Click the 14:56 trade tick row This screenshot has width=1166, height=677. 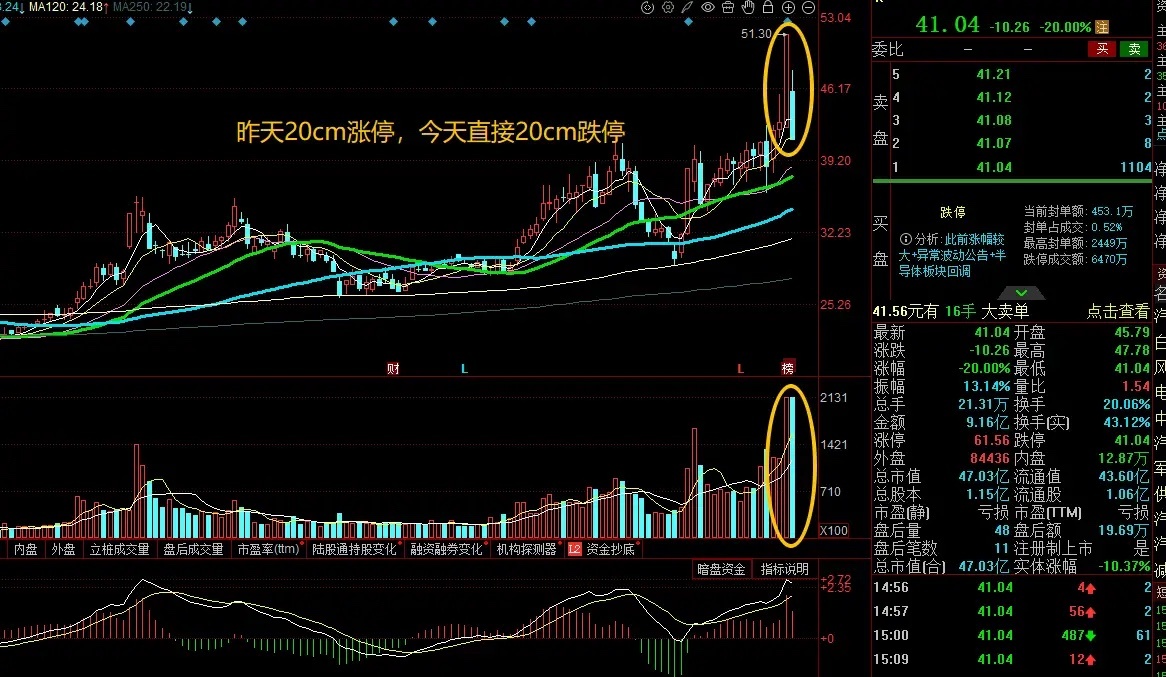click(x=1012, y=588)
